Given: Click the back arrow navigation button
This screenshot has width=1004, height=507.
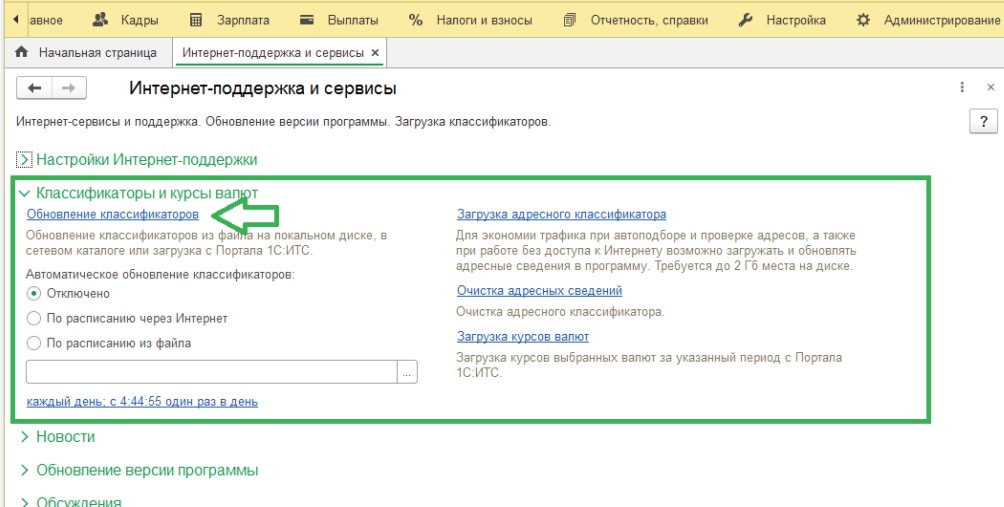Looking at the screenshot, I should coord(35,89).
